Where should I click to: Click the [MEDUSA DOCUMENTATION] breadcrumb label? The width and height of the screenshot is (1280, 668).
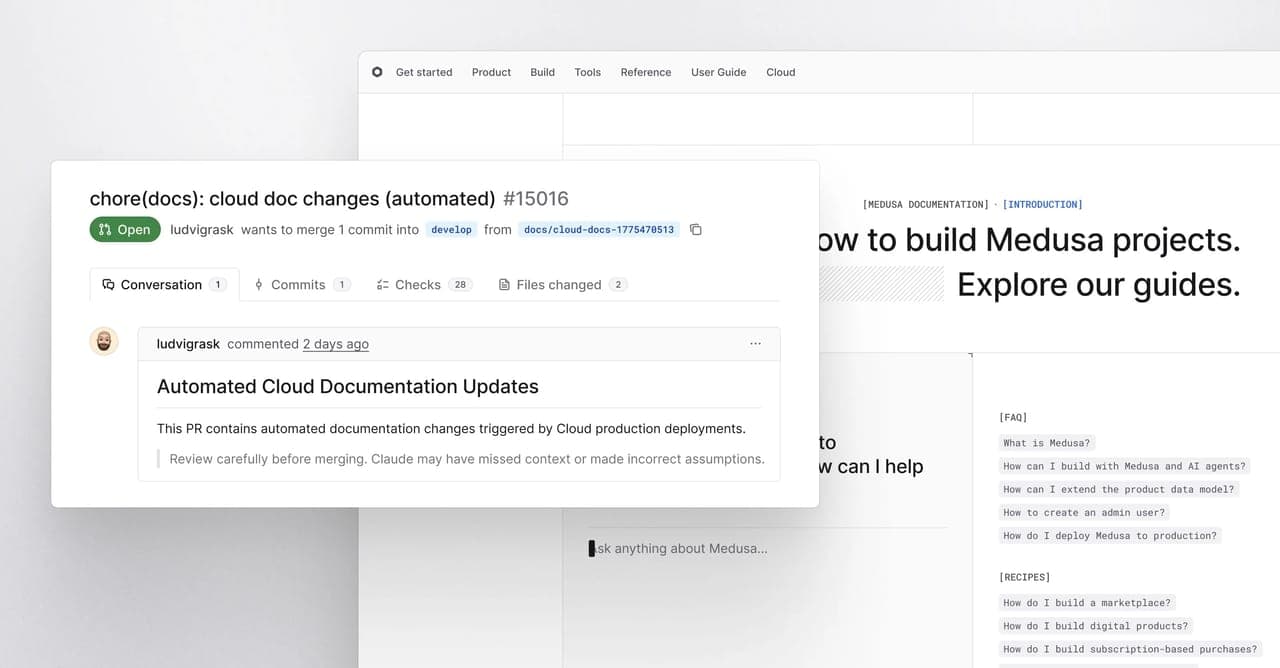926,204
